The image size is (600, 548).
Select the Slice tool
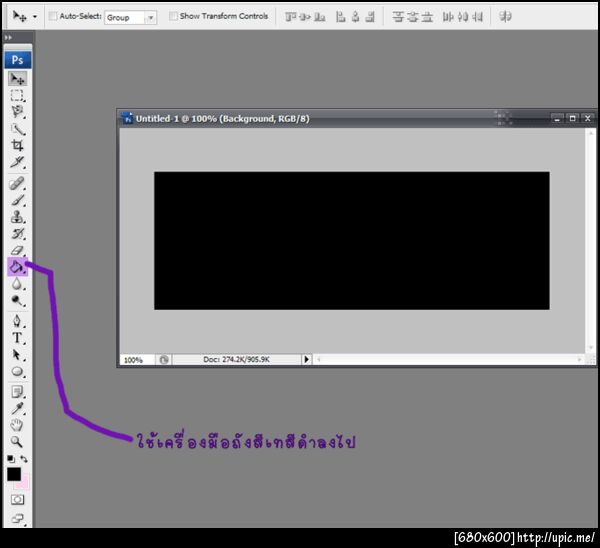click(x=17, y=162)
